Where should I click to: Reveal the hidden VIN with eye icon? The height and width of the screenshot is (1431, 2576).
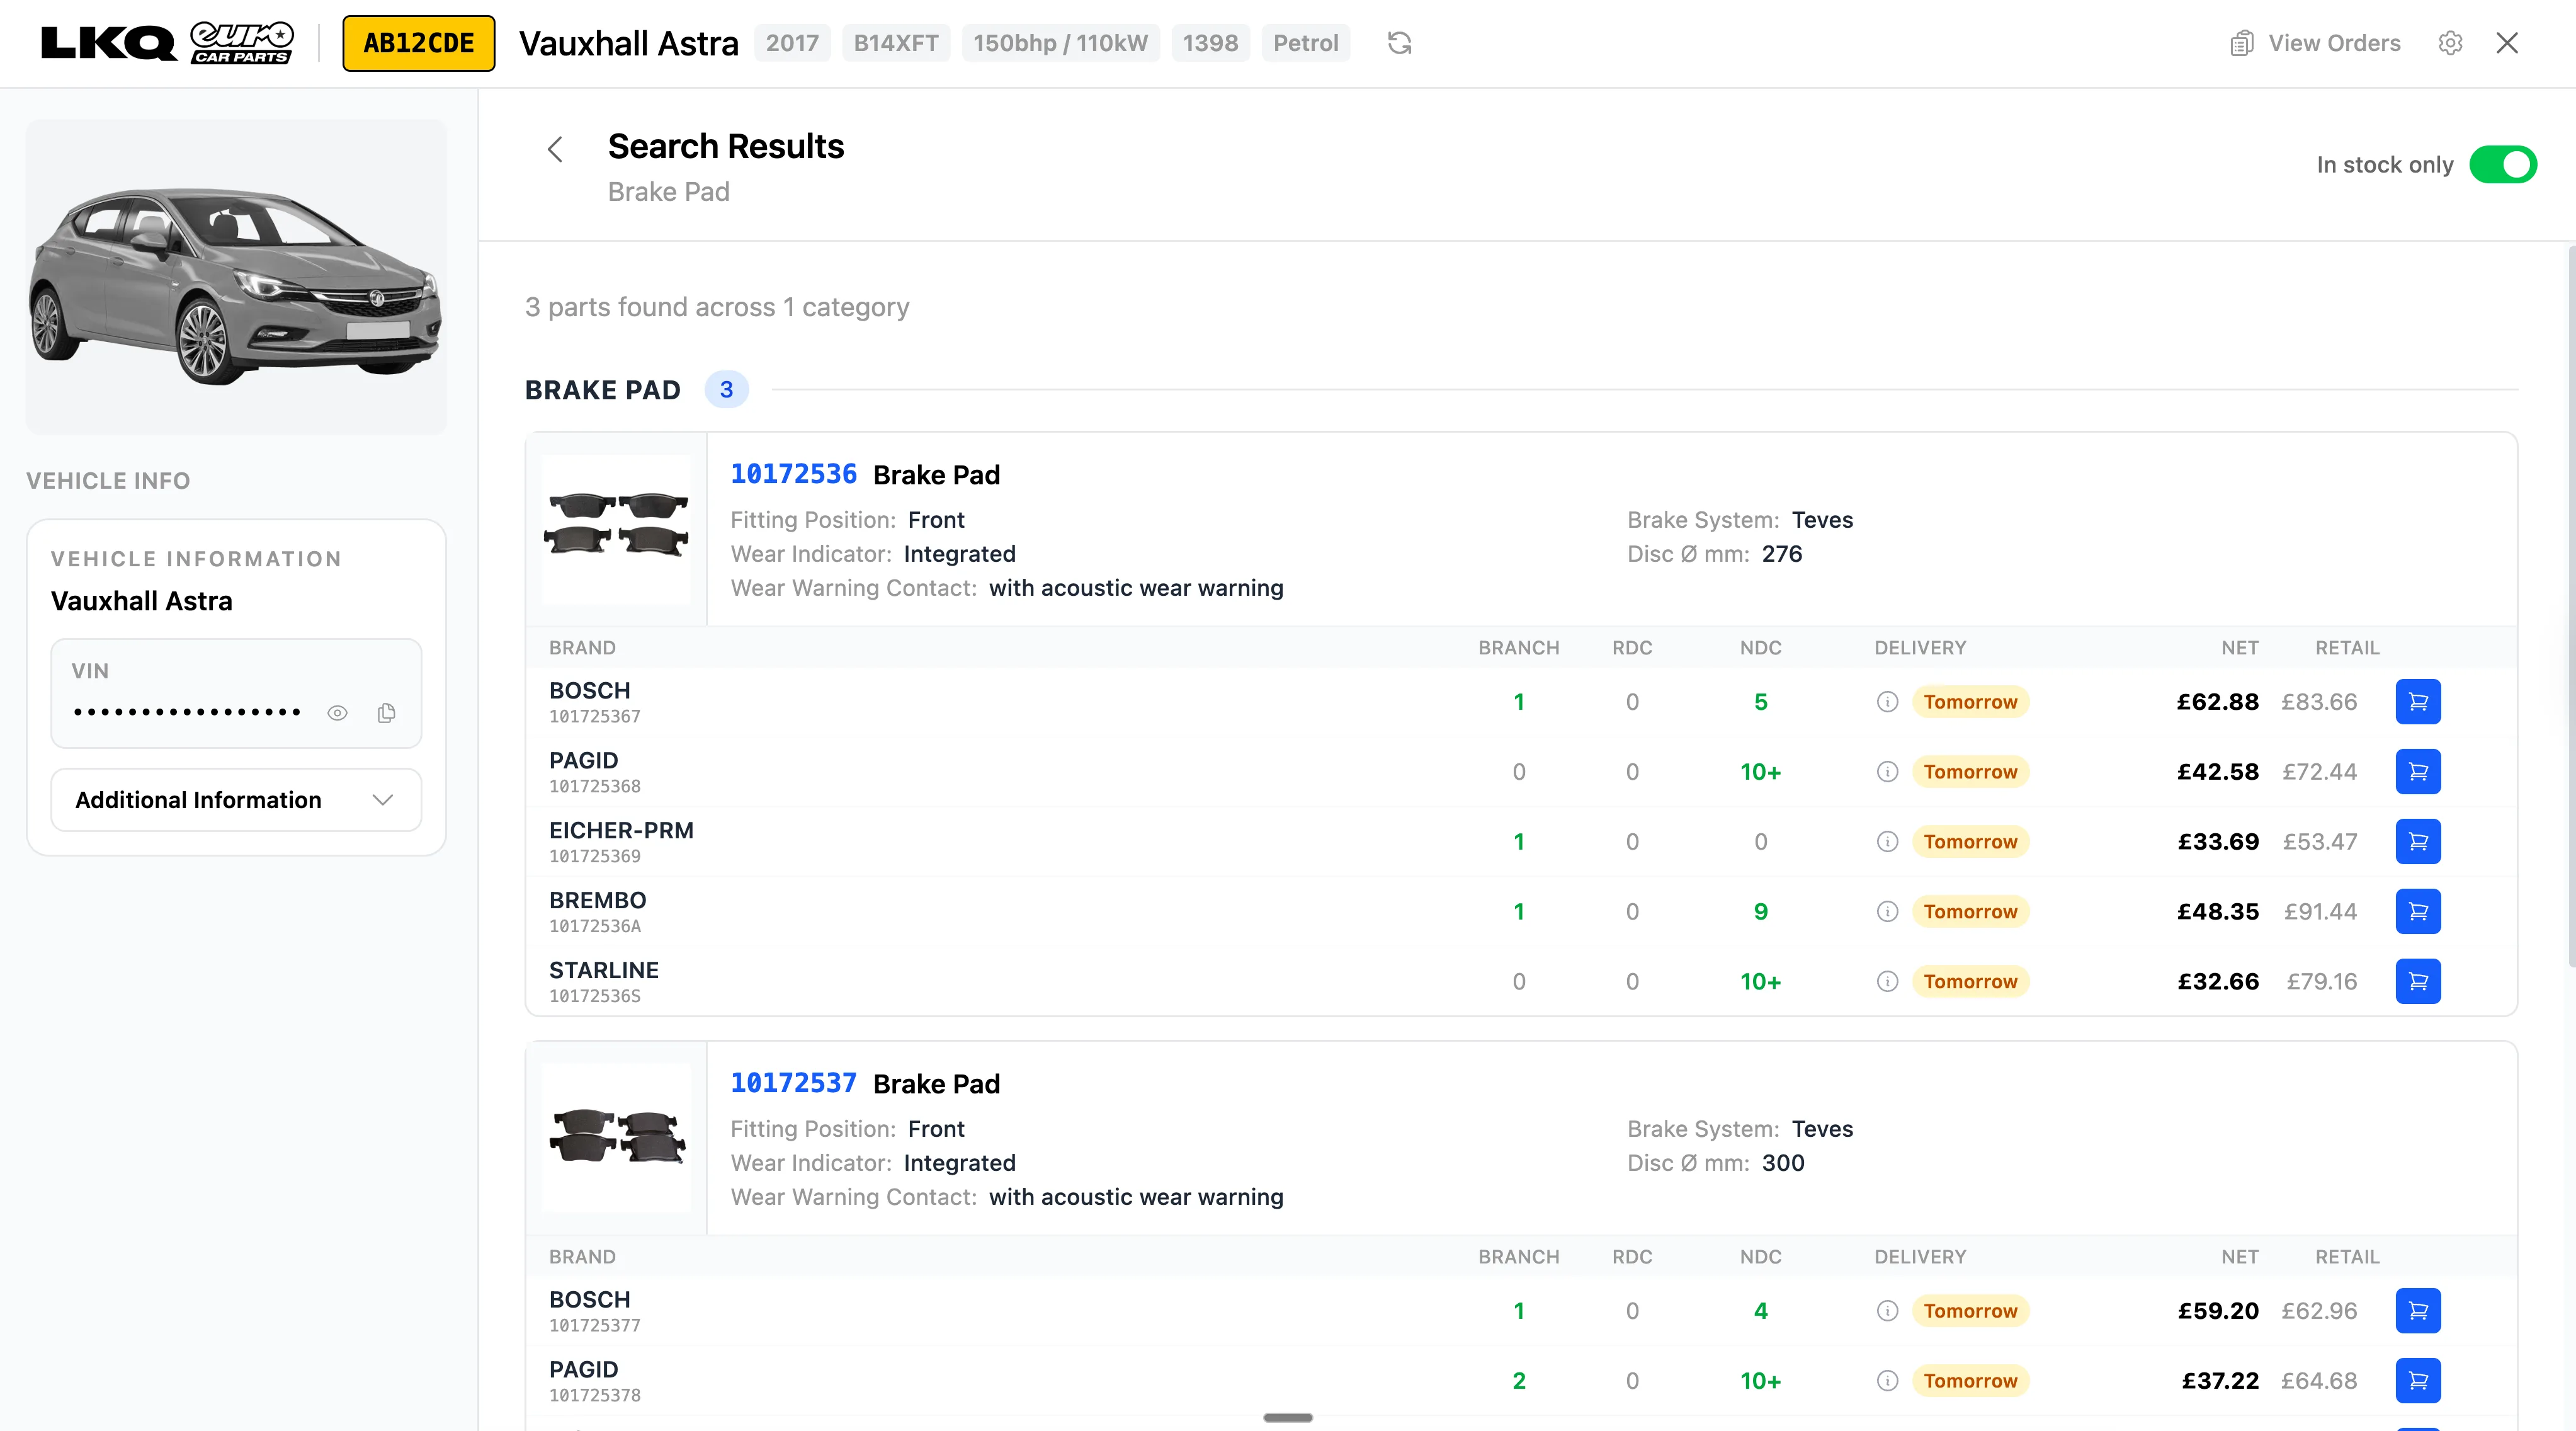(x=337, y=713)
